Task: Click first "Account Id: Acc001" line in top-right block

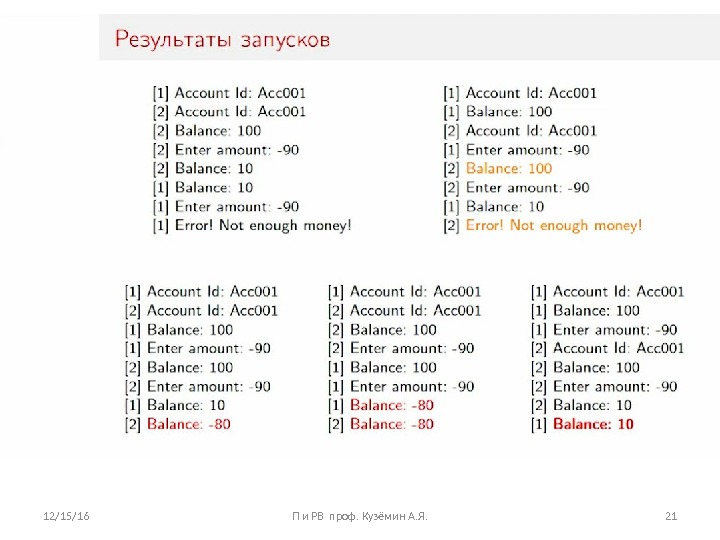Action: 520,93
